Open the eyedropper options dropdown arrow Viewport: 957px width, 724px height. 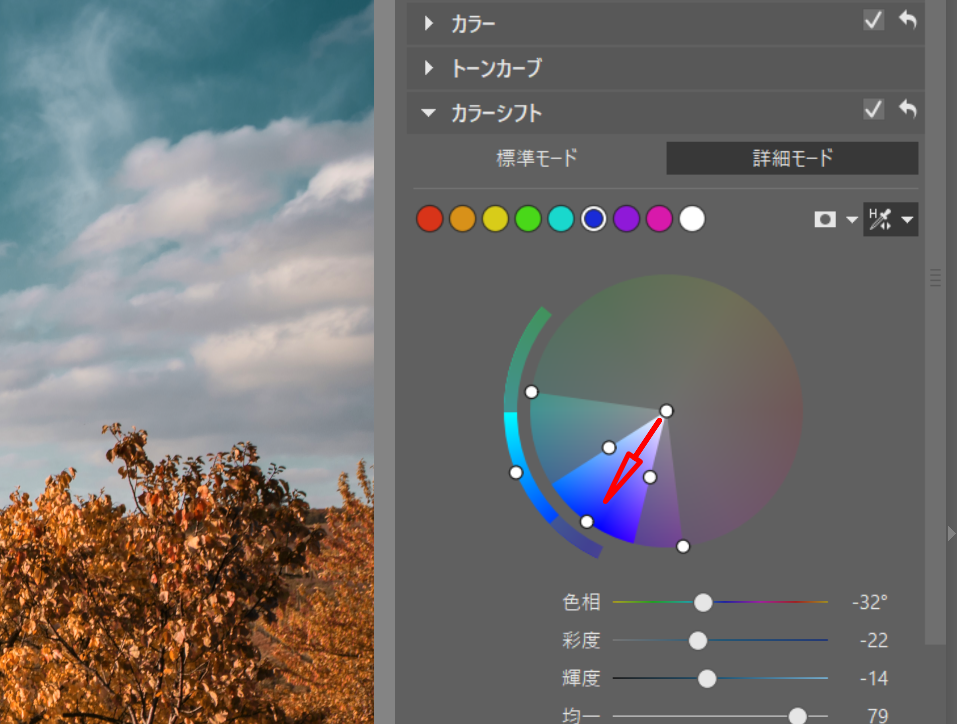[908, 220]
